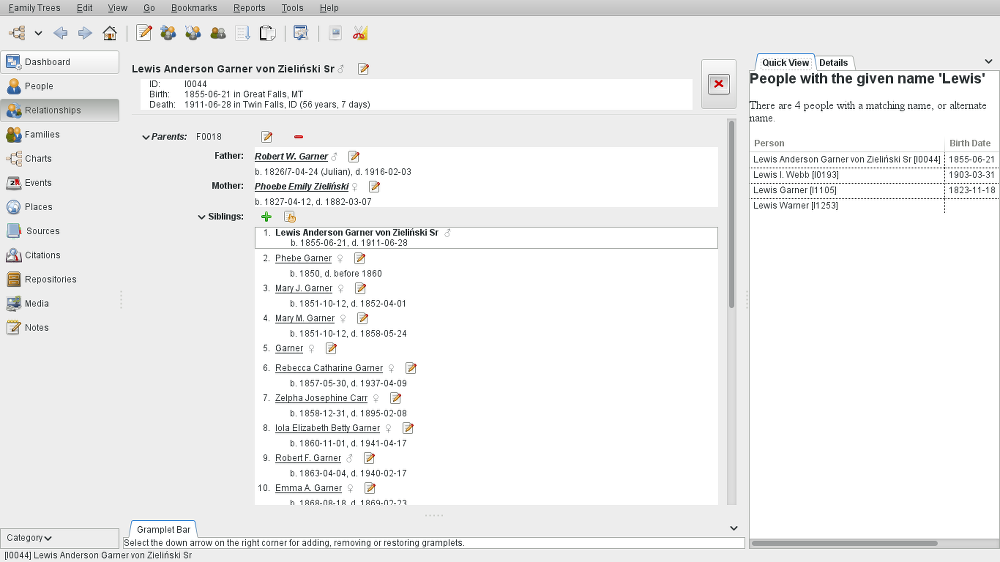Image resolution: width=1000 pixels, height=562 pixels.
Task: Edit Lewis Anderson Garner's person record
Action: click(x=364, y=69)
